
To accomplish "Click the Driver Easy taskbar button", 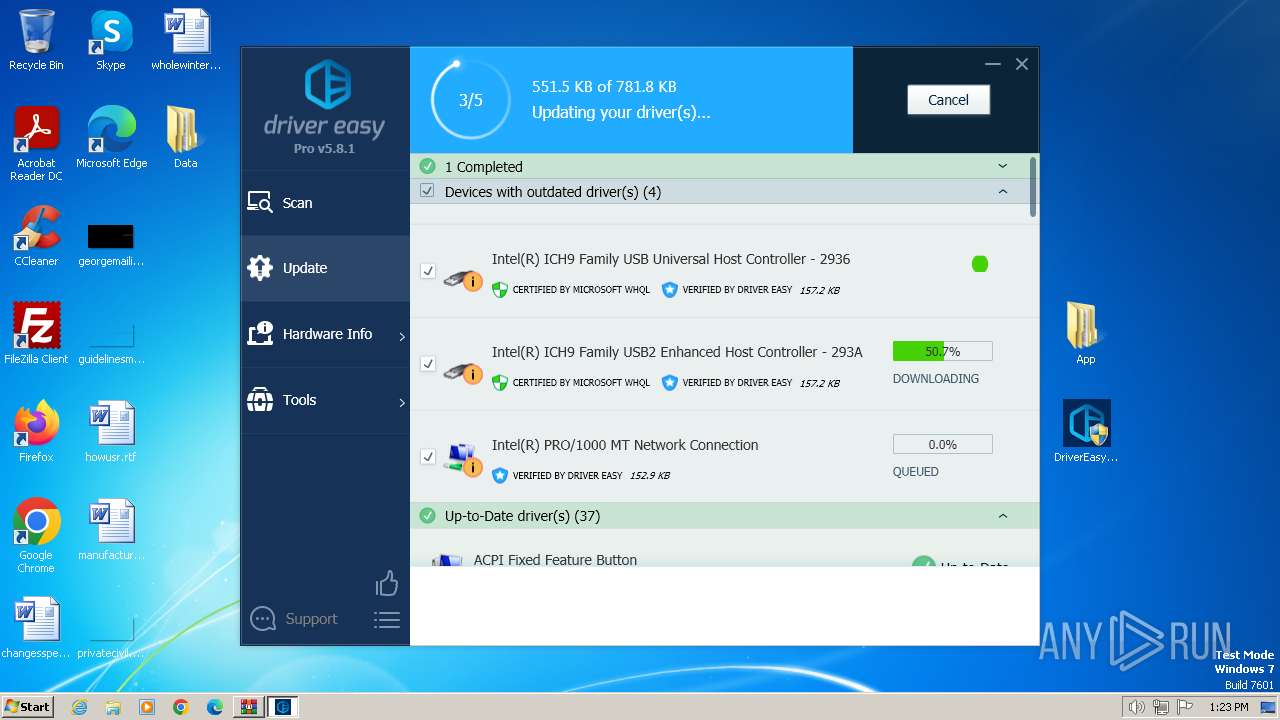I will 283,707.
